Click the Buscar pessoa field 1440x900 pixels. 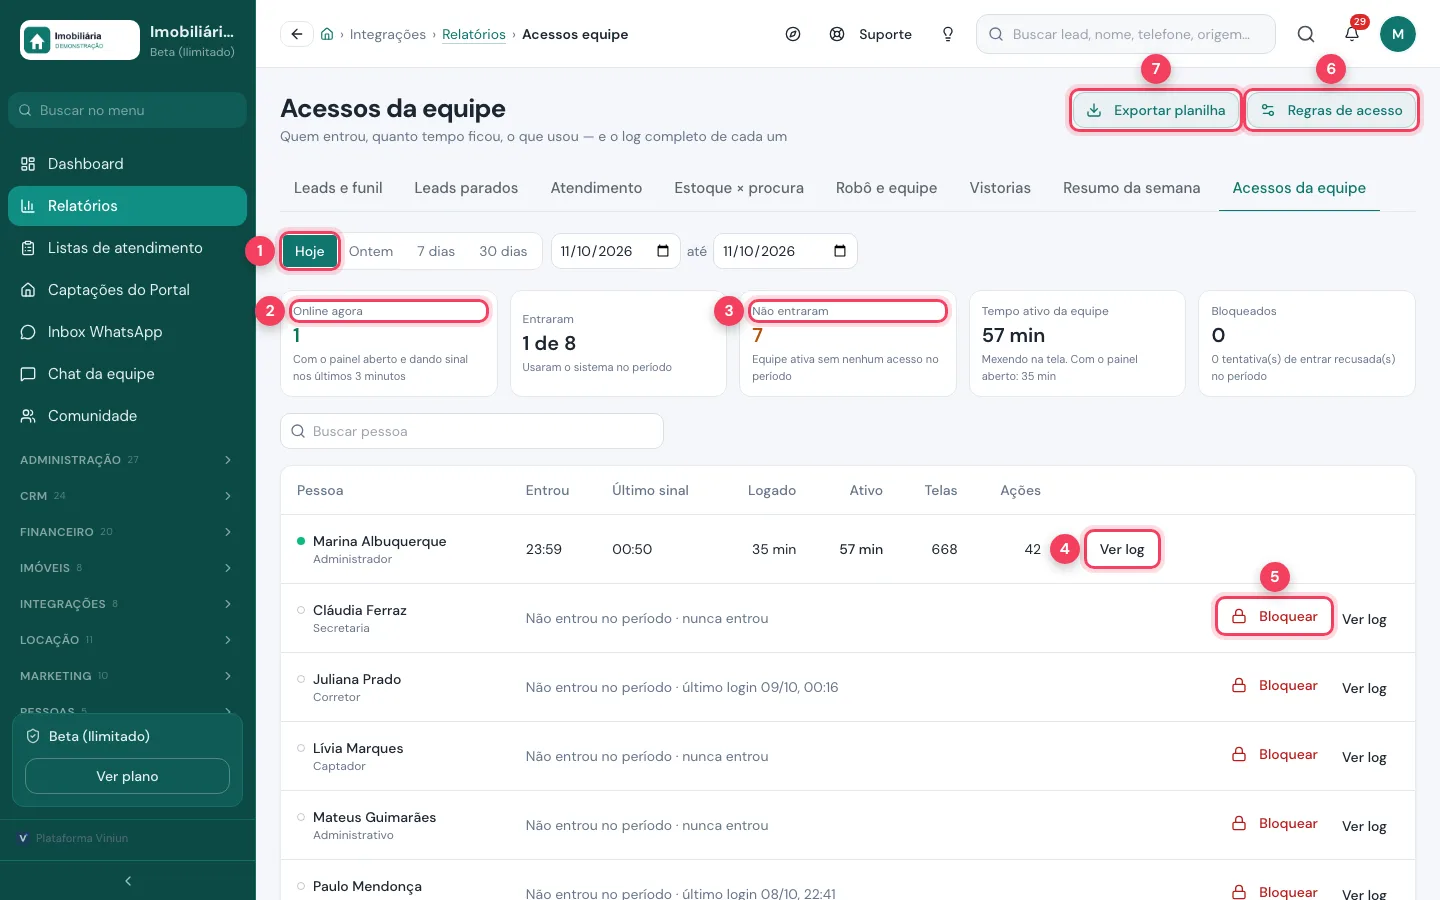click(x=472, y=431)
